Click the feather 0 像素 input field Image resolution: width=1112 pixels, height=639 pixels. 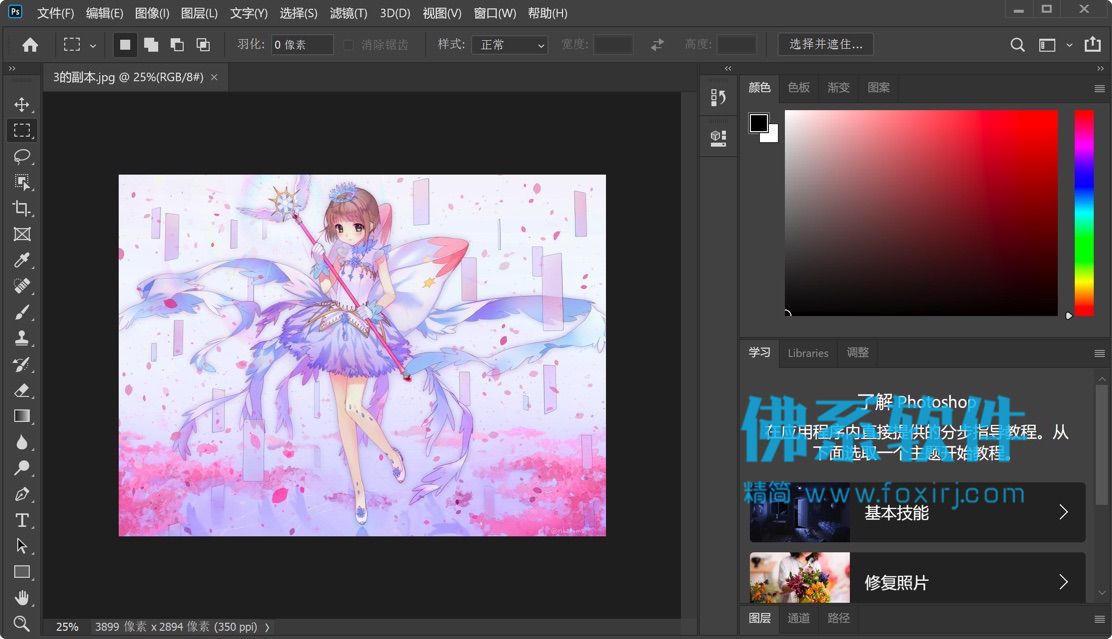point(301,45)
